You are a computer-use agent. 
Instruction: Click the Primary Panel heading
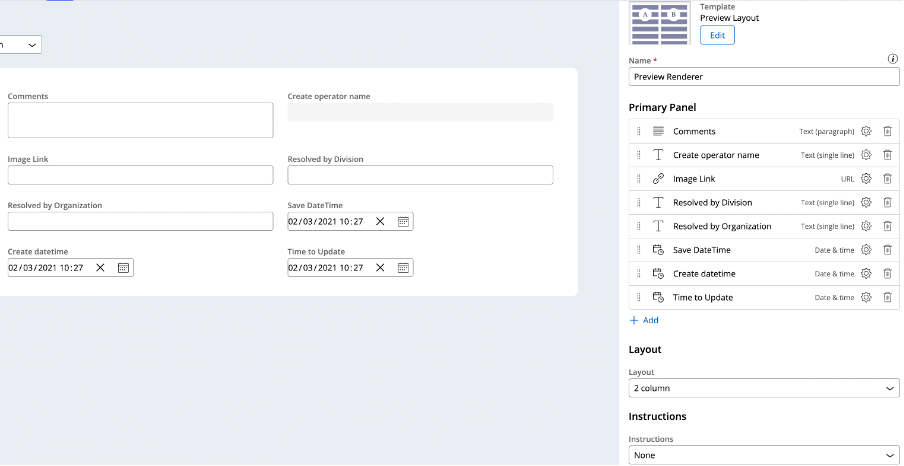tap(662, 107)
